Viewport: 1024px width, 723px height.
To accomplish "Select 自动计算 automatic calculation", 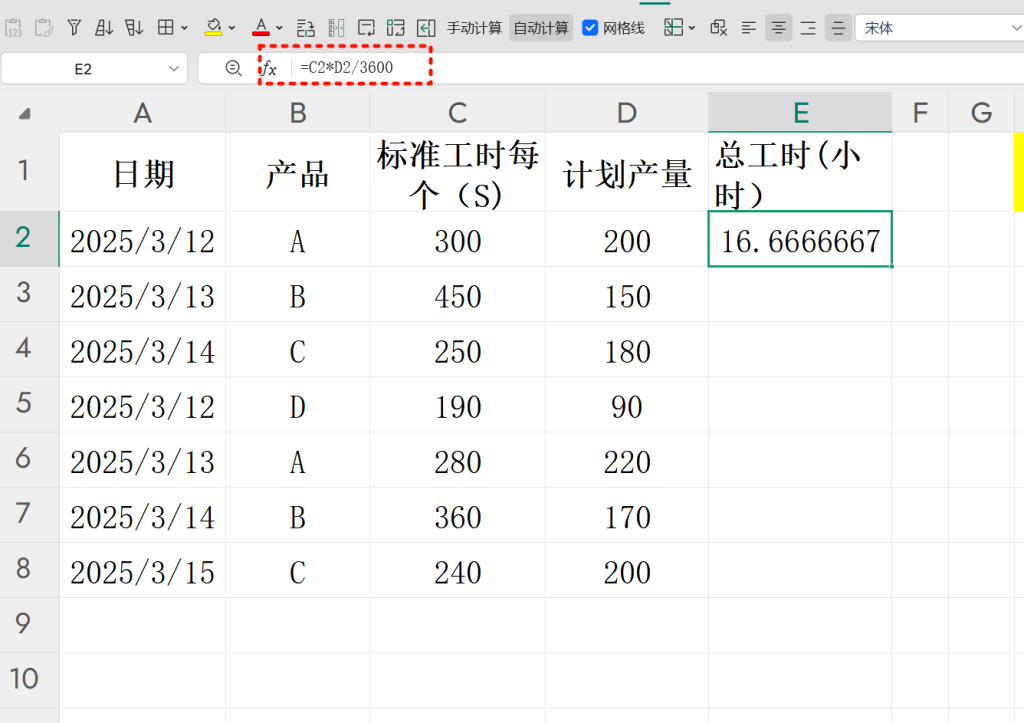I will pyautogui.click(x=541, y=28).
